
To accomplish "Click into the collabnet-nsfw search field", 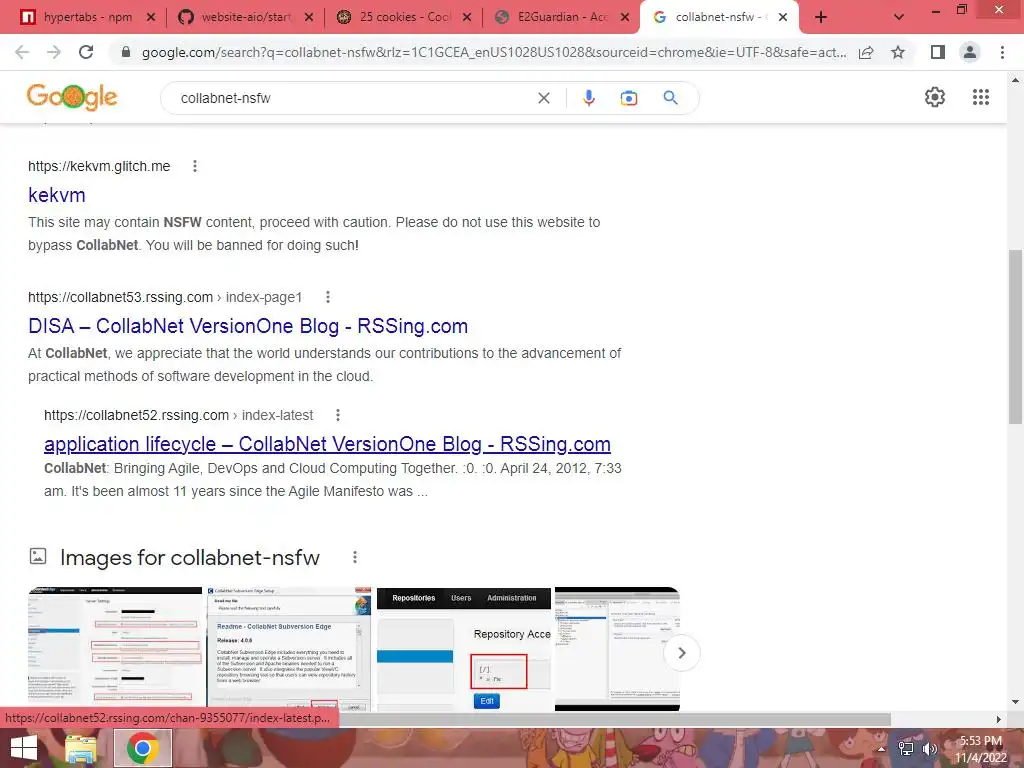I will tap(353, 98).
